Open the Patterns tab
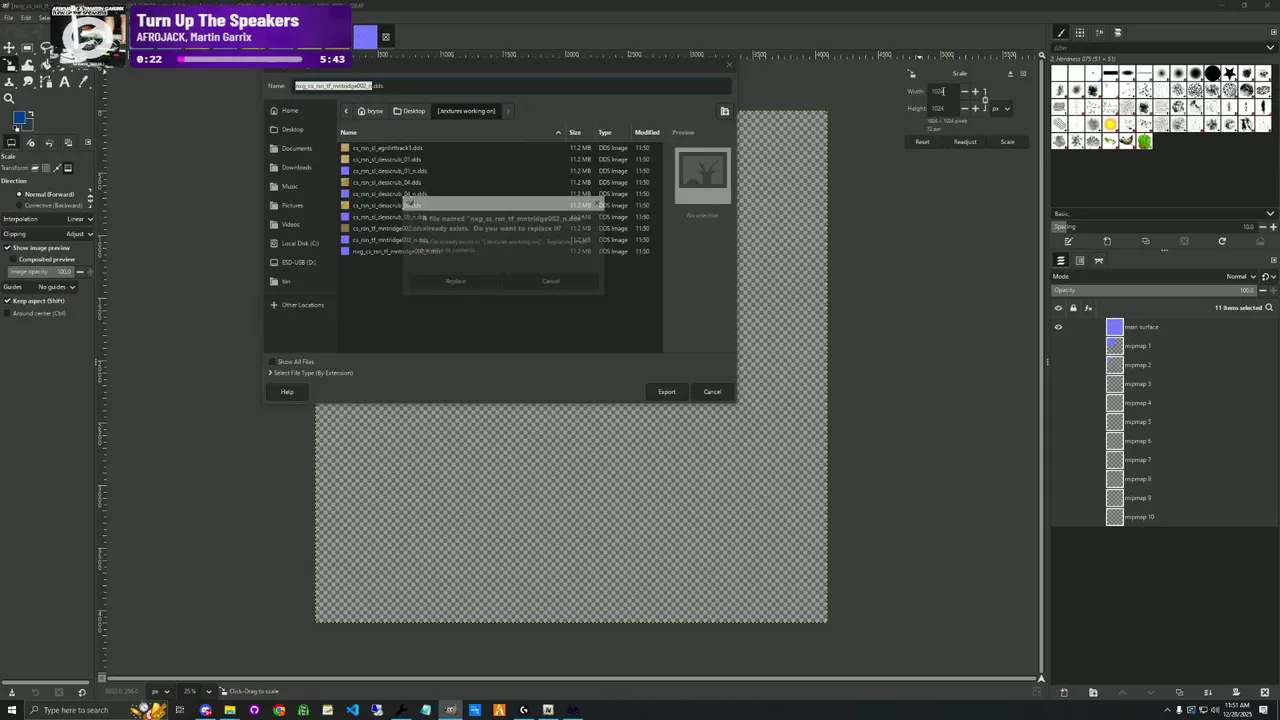 click(1080, 33)
